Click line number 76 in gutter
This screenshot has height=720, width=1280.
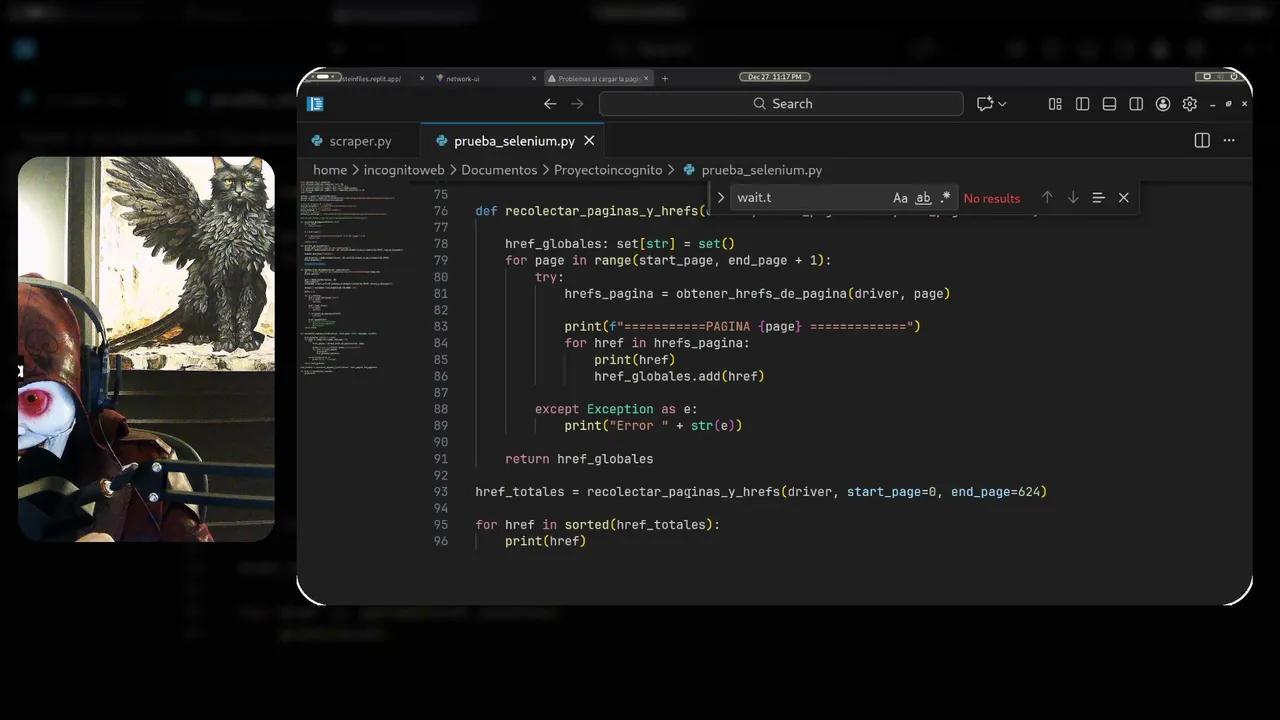(x=440, y=211)
